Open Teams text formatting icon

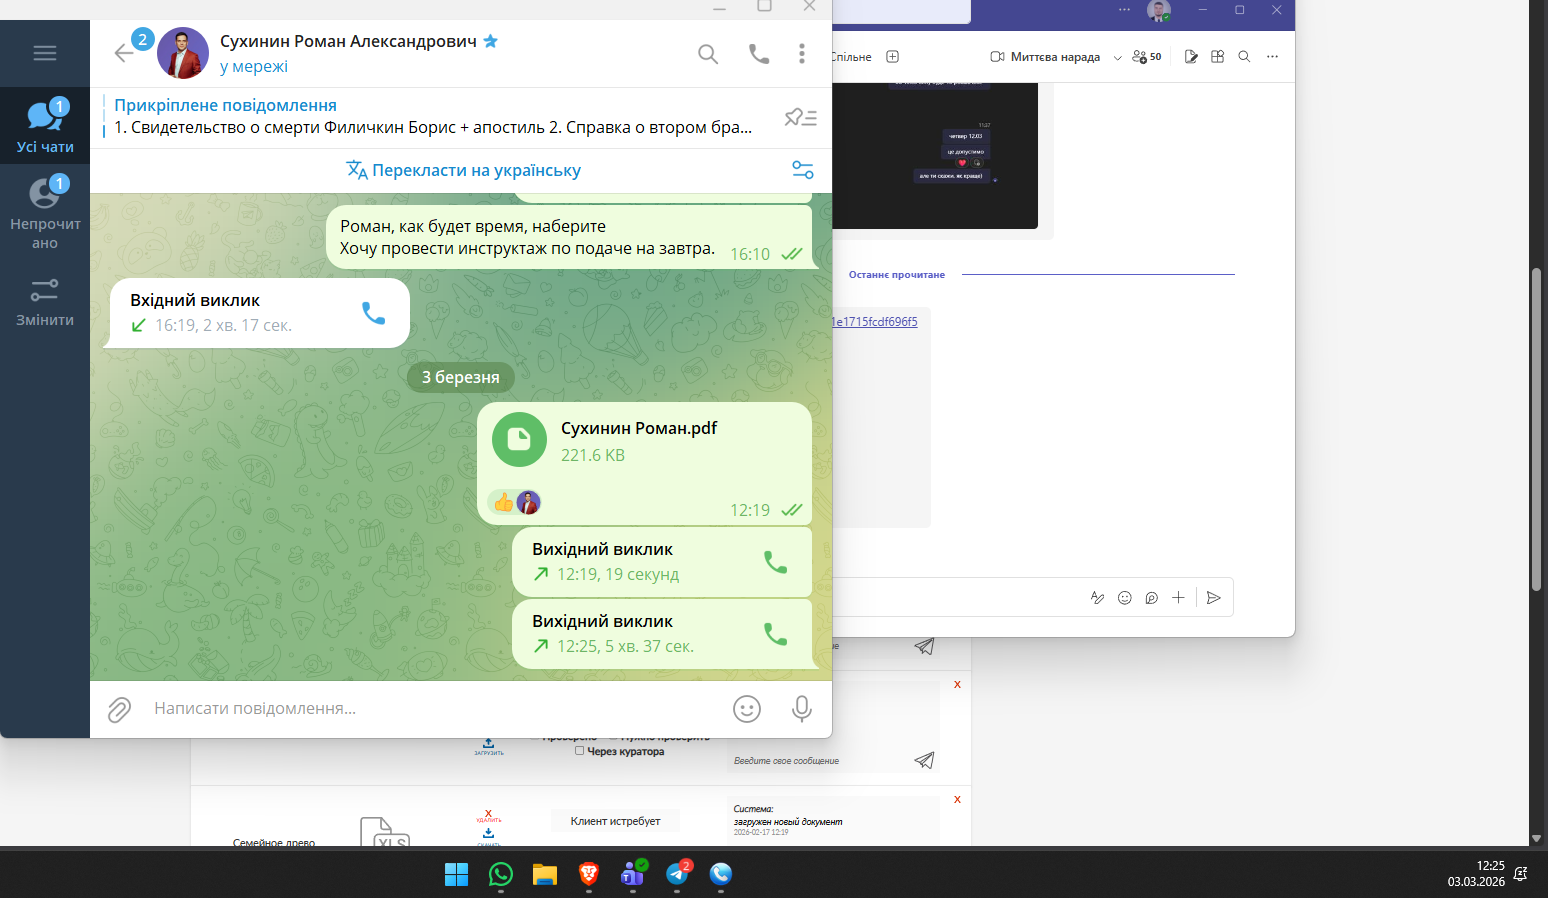(x=1097, y=598)
